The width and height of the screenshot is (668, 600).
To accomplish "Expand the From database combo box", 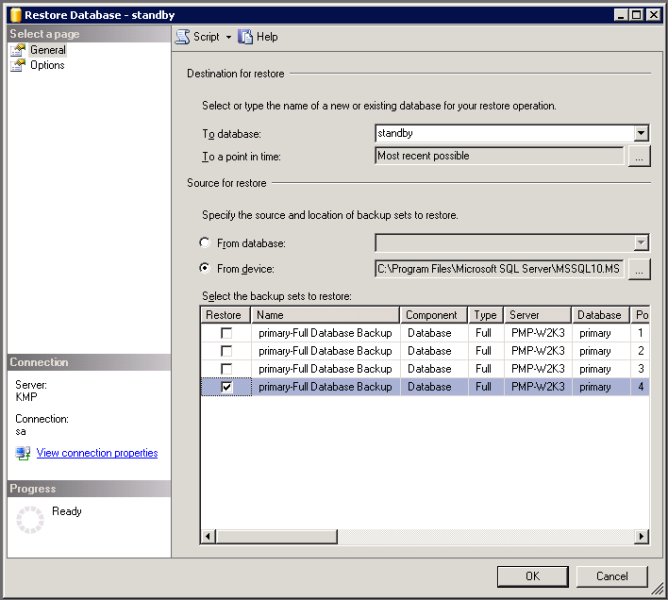I will click(x=512, y=243).
